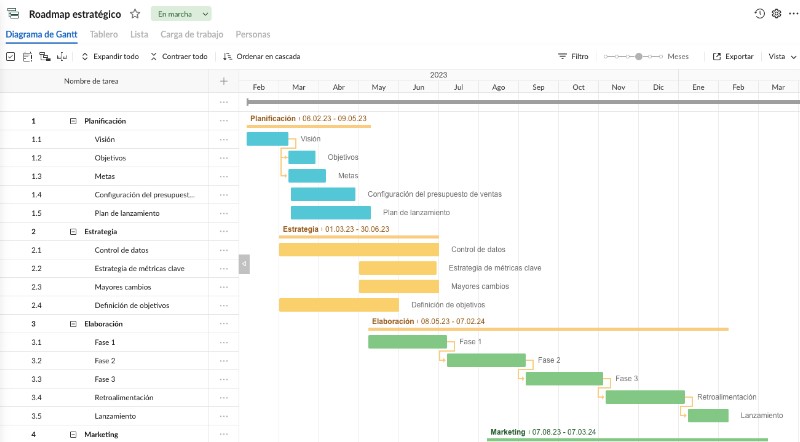Open the three-dot menu for Mayores cambios row
Image resolution: width=800 pixels, height=442 pixels.
pyautogui.click(x=223, y=287)
